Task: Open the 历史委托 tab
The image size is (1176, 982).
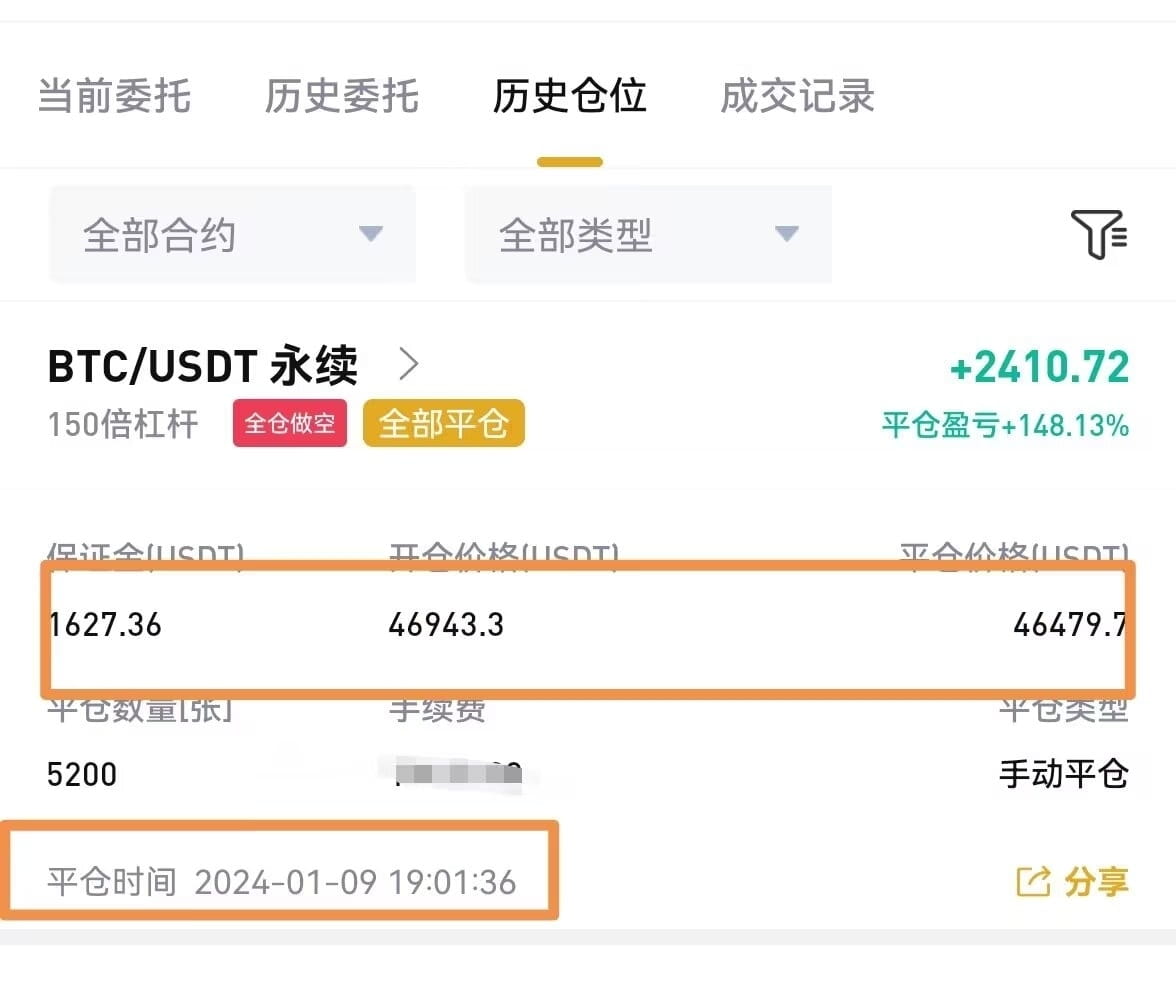Action: click(x=341, y=96)
